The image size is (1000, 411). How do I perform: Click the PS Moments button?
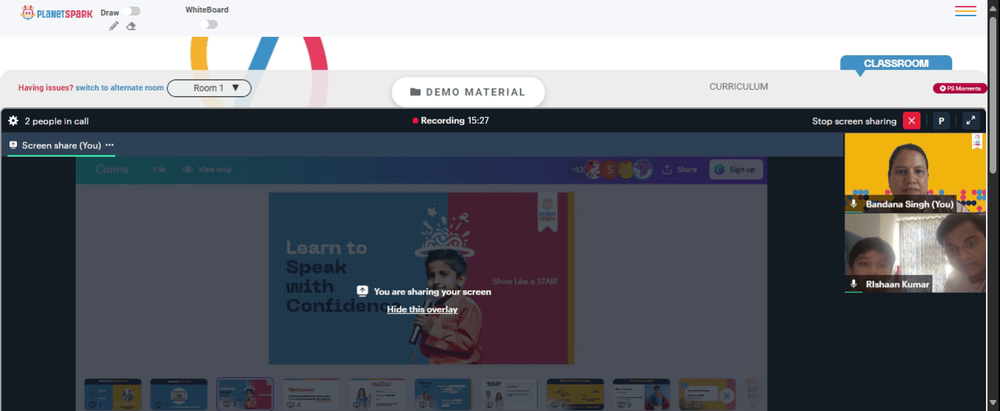point(960,89)
